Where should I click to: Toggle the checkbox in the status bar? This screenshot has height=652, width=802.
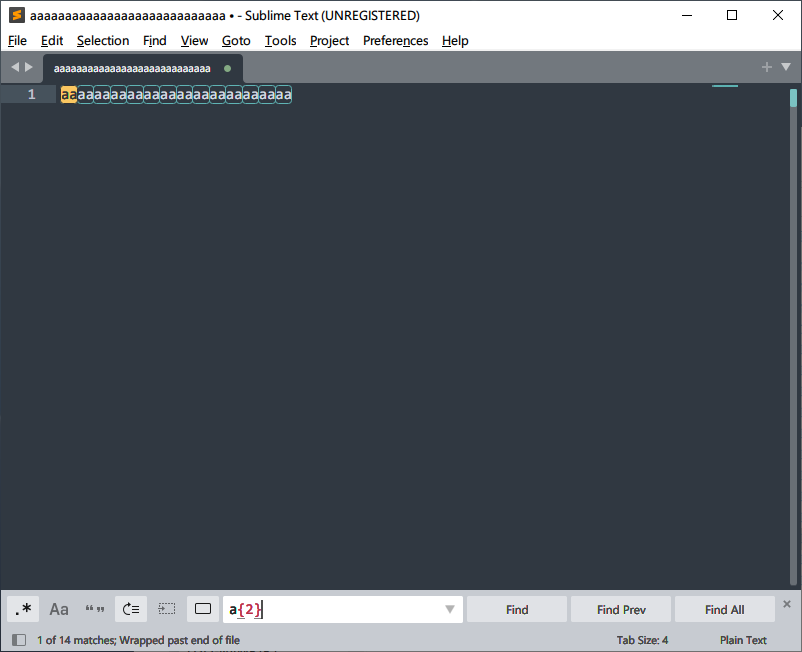(x=18, y=639)
